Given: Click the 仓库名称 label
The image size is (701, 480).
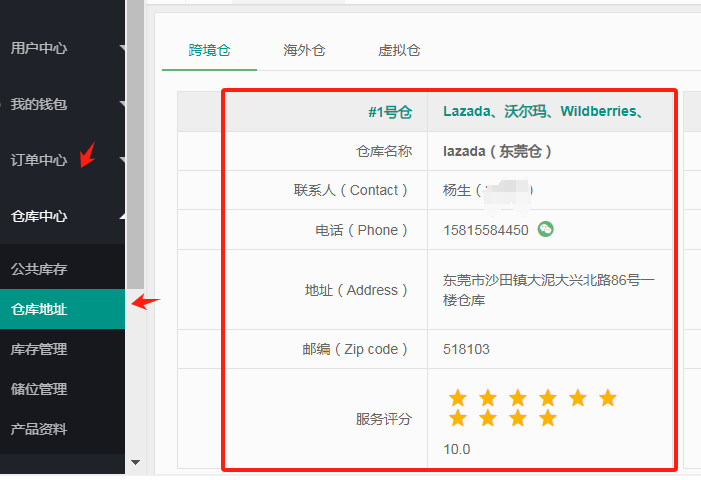Looking at the screenshot, I should [x=384, y=151].
